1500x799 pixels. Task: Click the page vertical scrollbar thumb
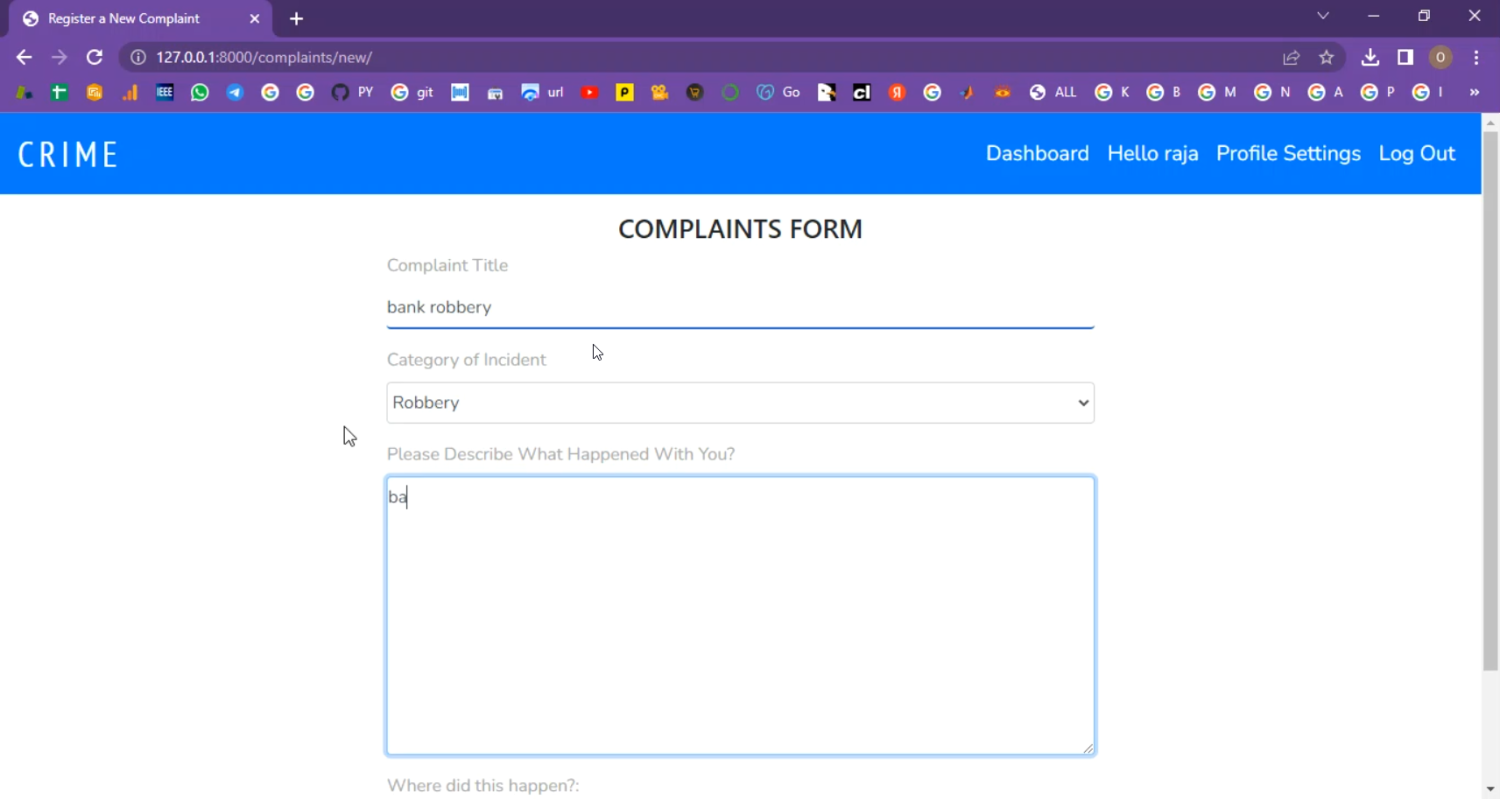coord(1490,400)
